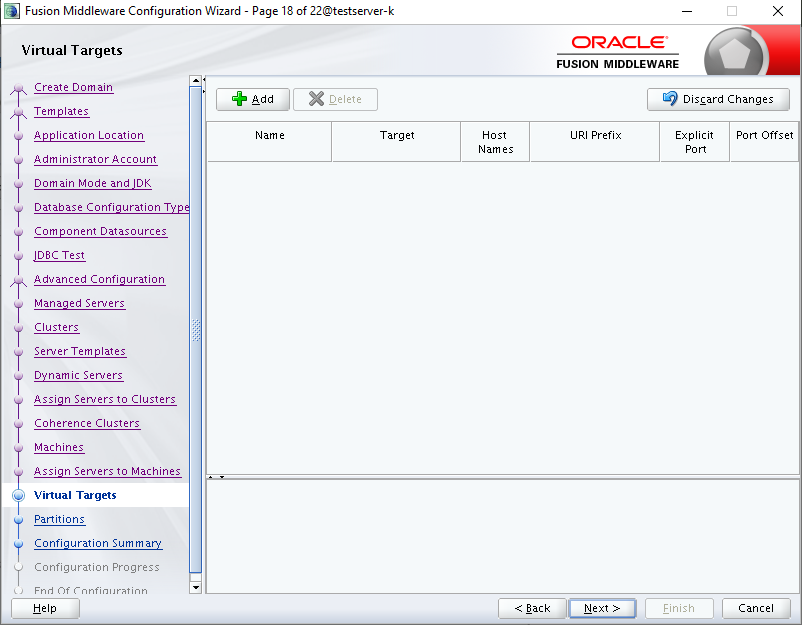This screenshot has width=802, height=625.
Task: Click the Configuration Summary step bullet icon
Action: pos(18,544)
